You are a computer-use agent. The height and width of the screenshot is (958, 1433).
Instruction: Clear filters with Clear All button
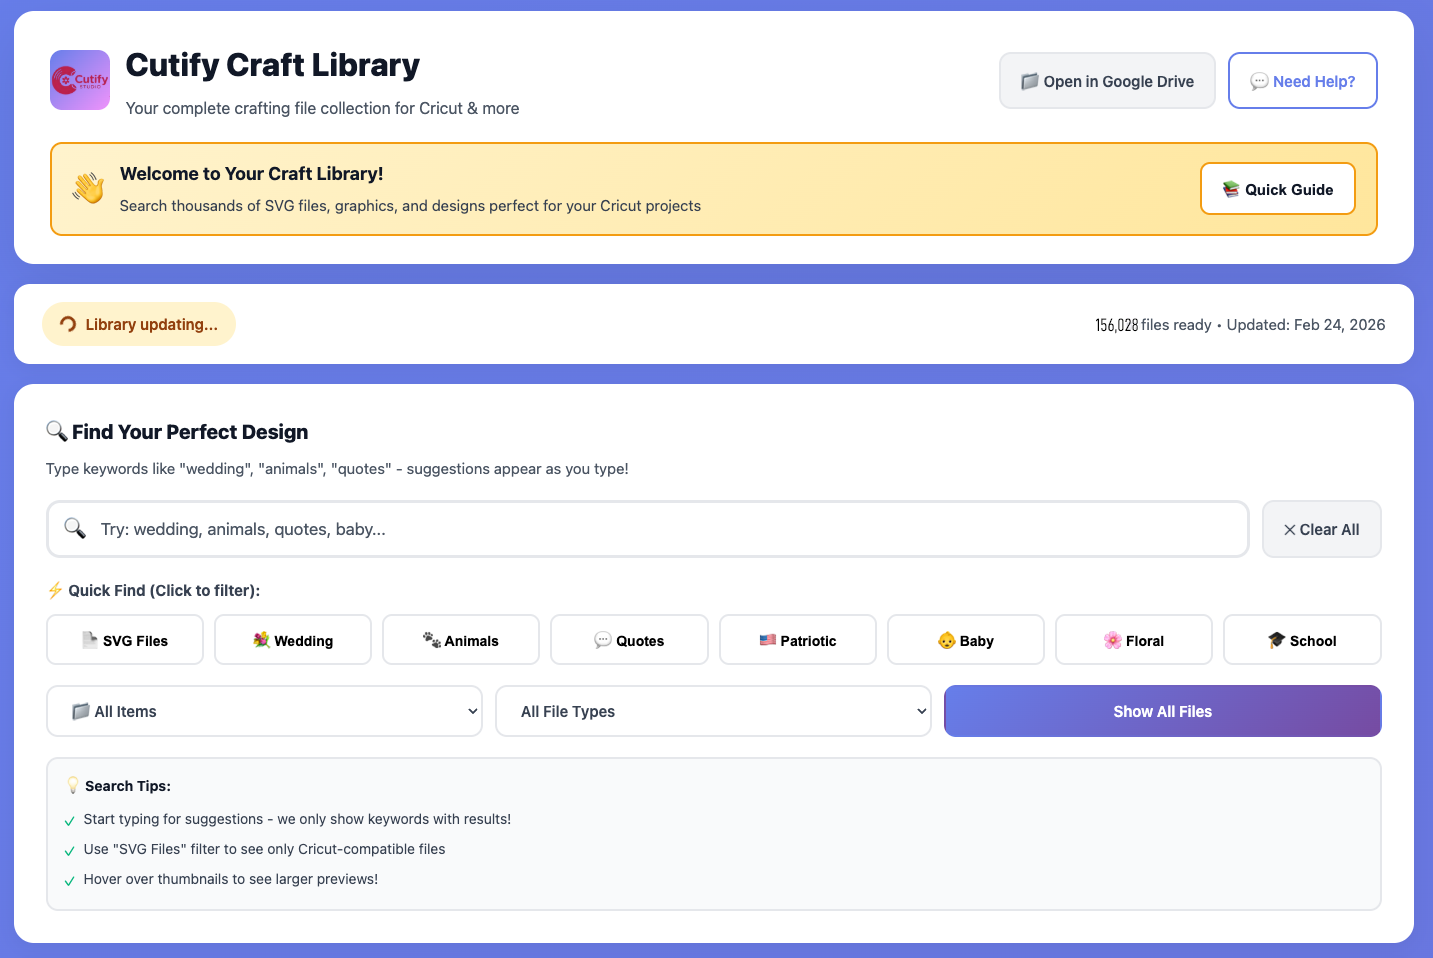tap(1322, 529)
